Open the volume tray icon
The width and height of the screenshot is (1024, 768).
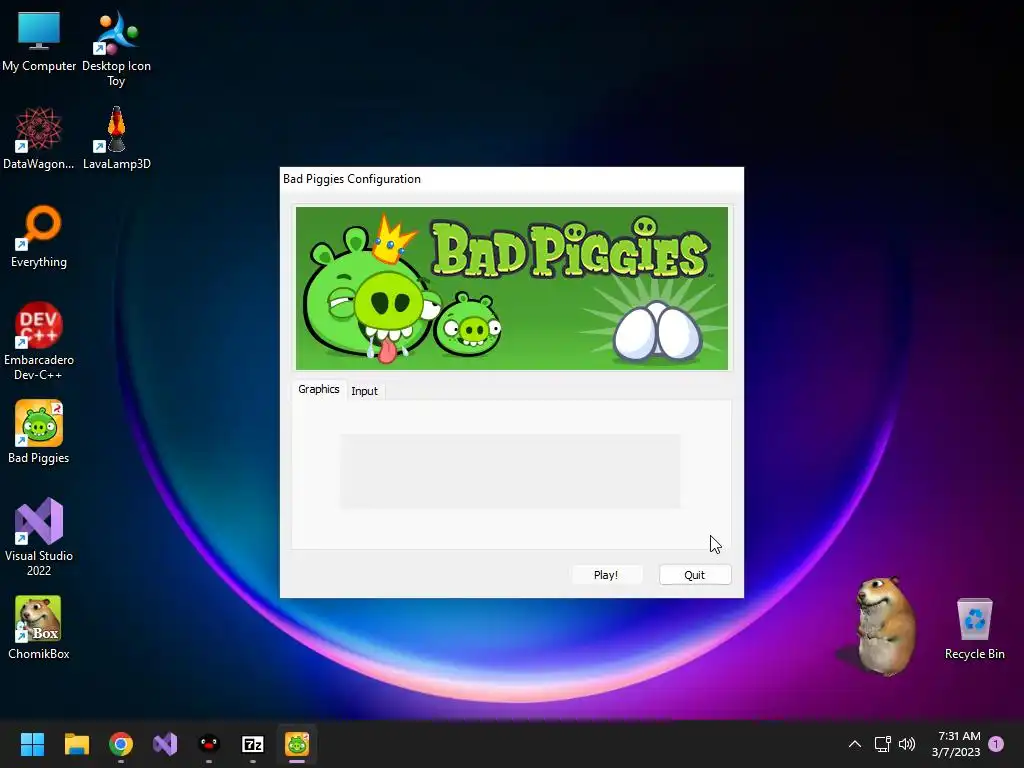click(907, 744)
